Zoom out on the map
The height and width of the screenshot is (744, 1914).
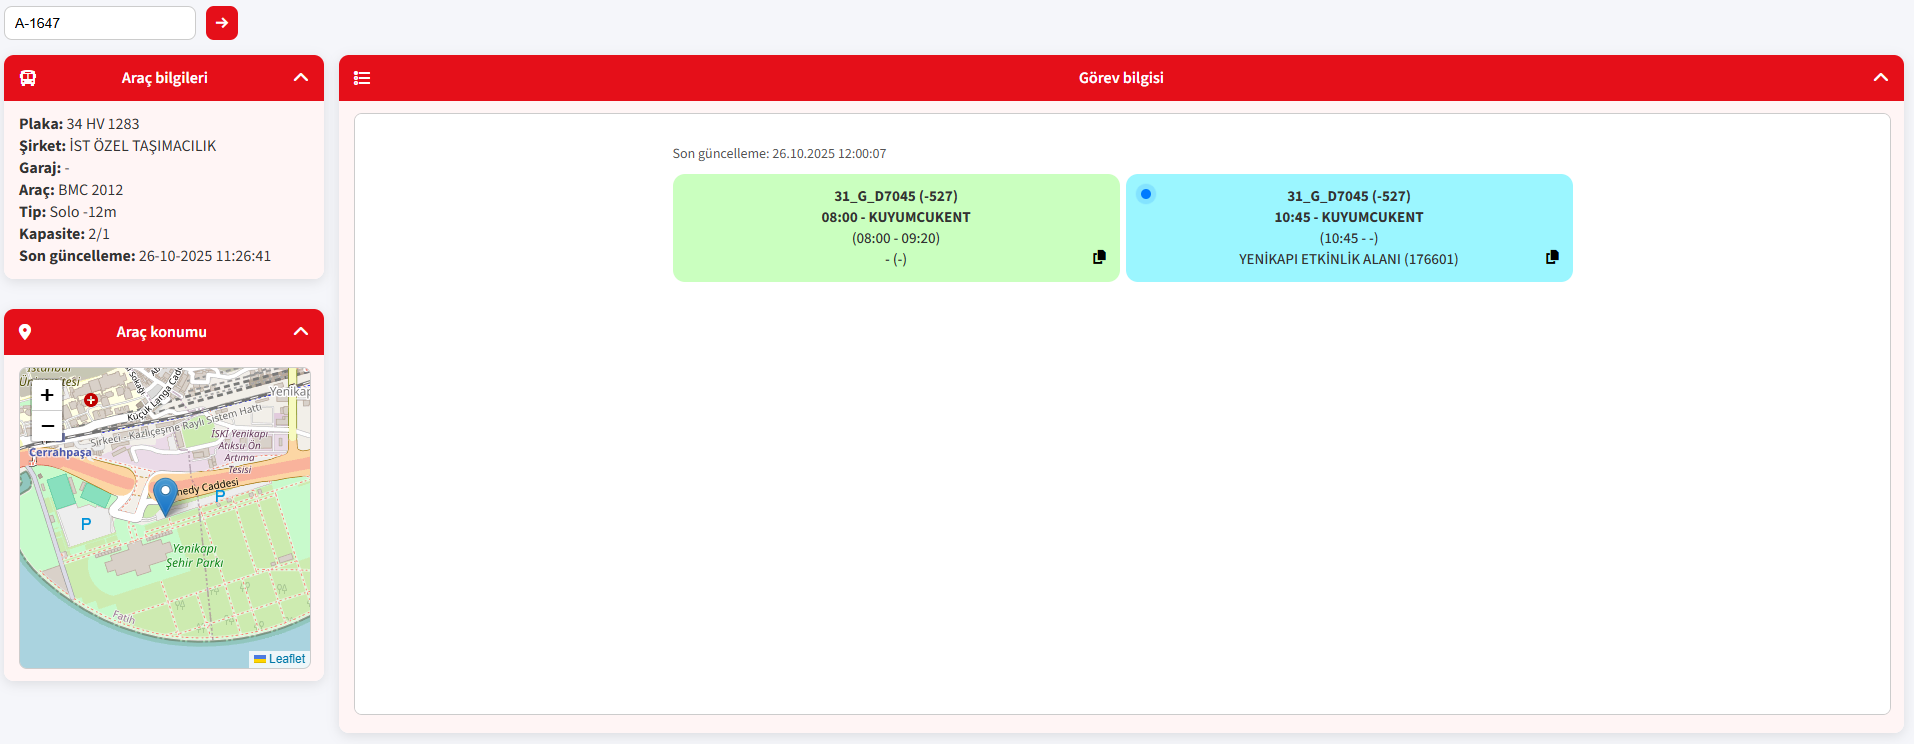point(47,426)
